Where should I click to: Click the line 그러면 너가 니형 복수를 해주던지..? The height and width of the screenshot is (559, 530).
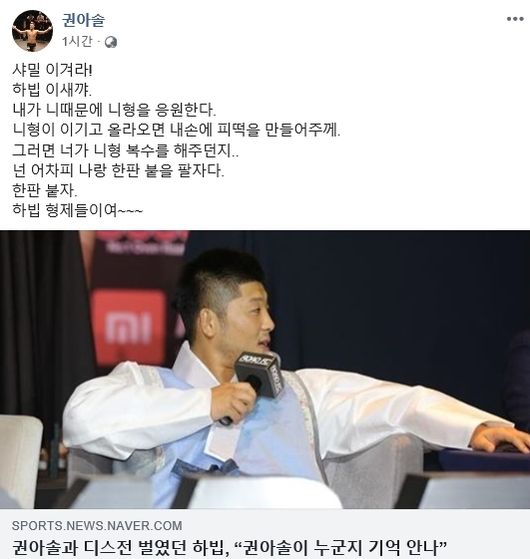pos(125,150)
